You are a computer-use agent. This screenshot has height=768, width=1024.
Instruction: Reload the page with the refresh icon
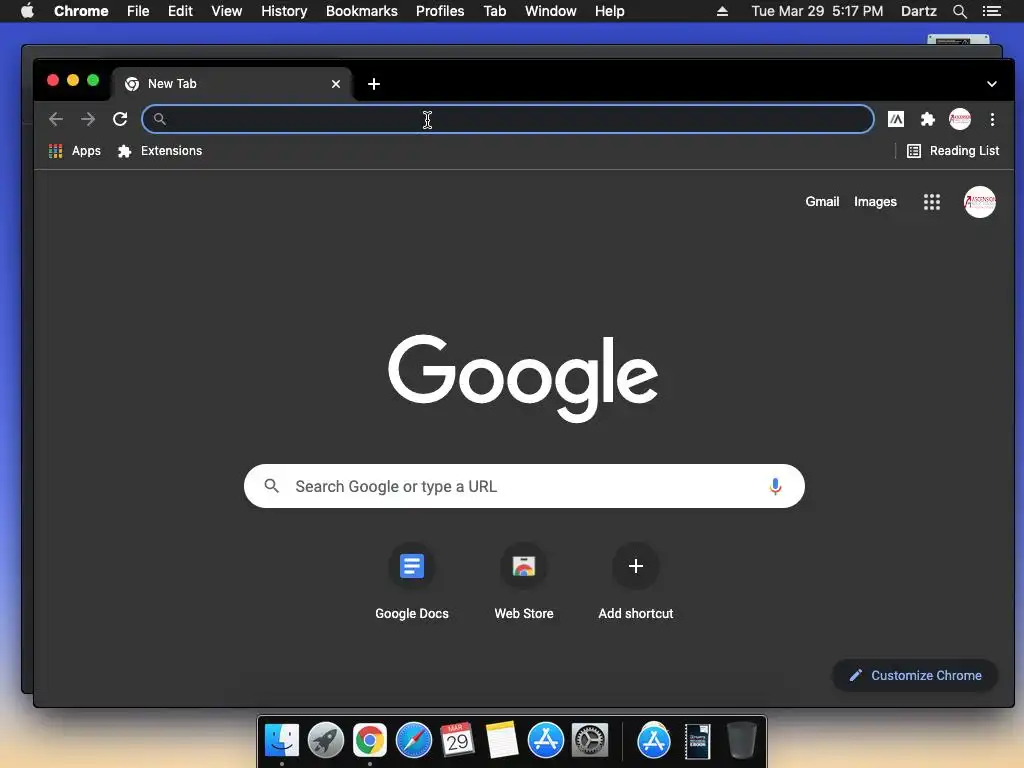tap(120, 119)
